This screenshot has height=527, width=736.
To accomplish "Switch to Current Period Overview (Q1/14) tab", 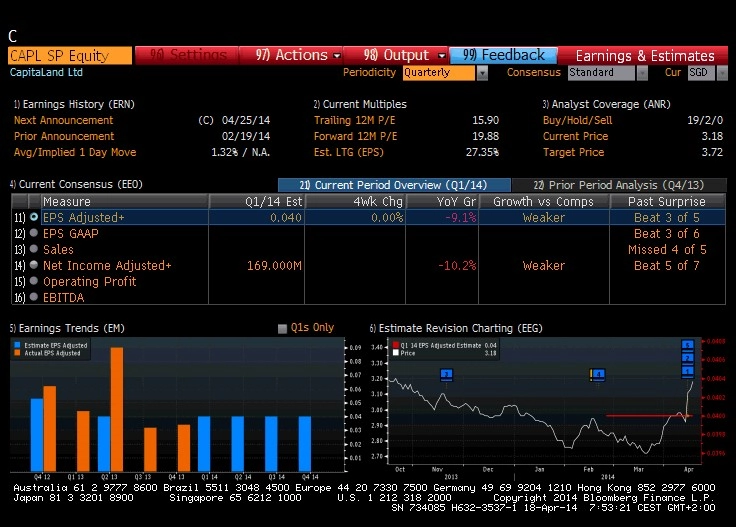I will pyautogui.click(x=394, y=185).
